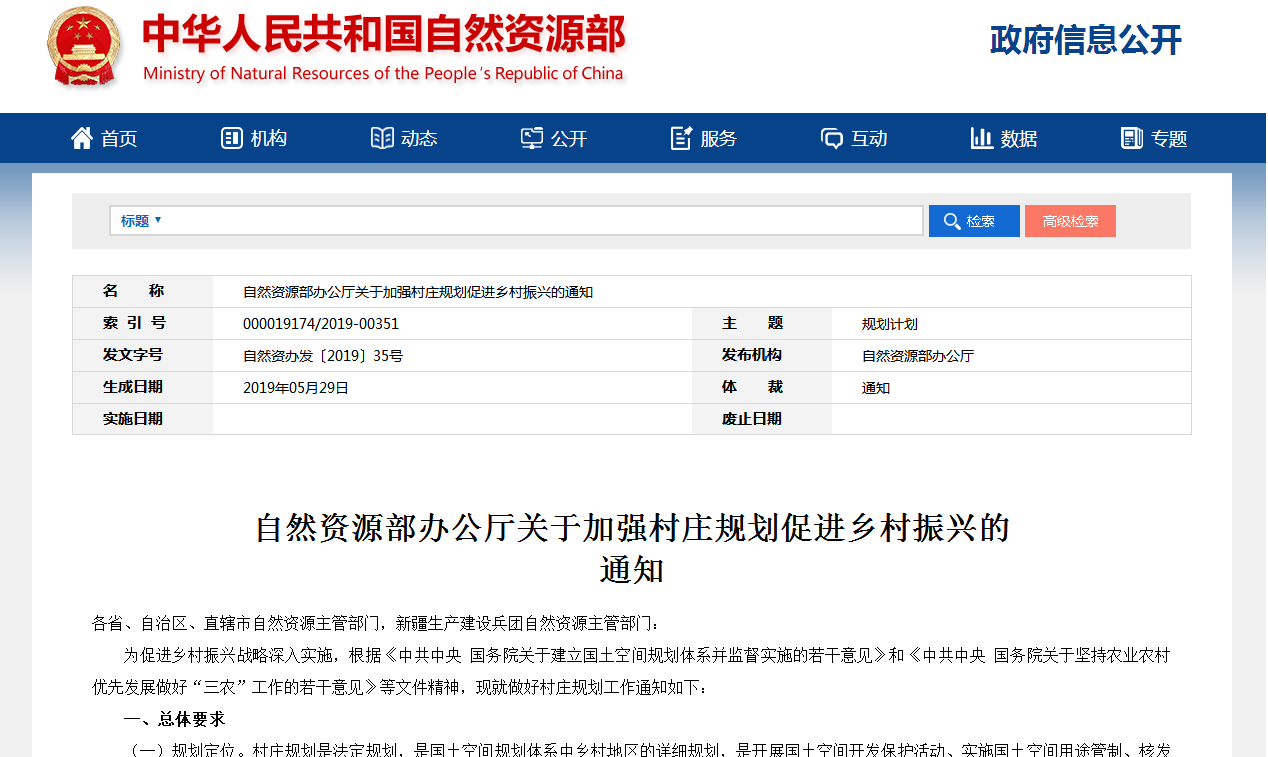
Task: Select document number 自然资办发〔2019〕35号
Action: pos(323,356)
